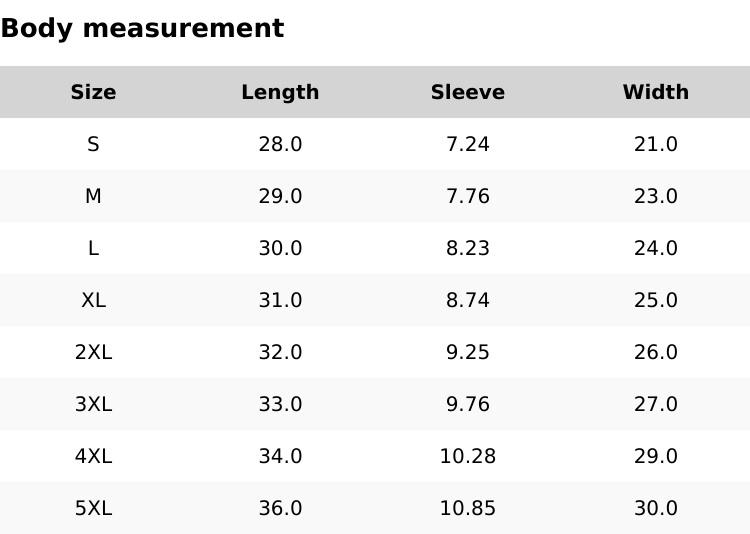
Task: Click the 8.74 sleeve cell
Action: click(x=467, y=300)
